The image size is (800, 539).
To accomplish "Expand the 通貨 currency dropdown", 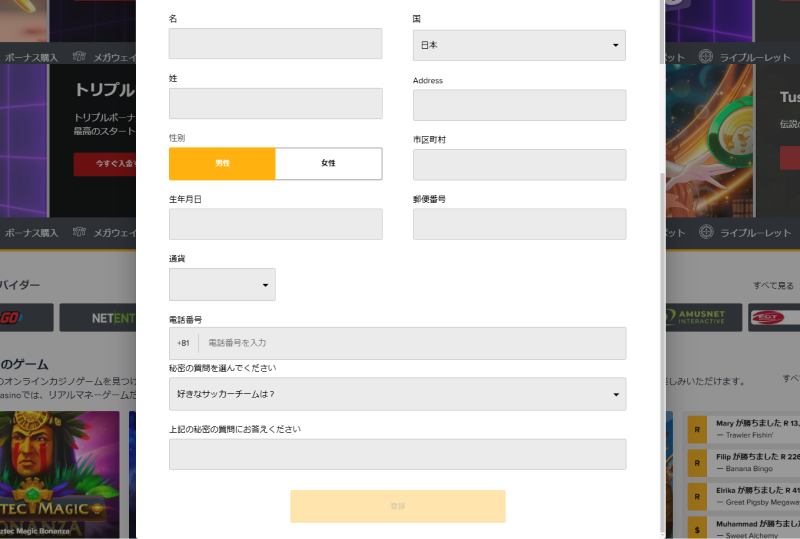I will (222, 285).
